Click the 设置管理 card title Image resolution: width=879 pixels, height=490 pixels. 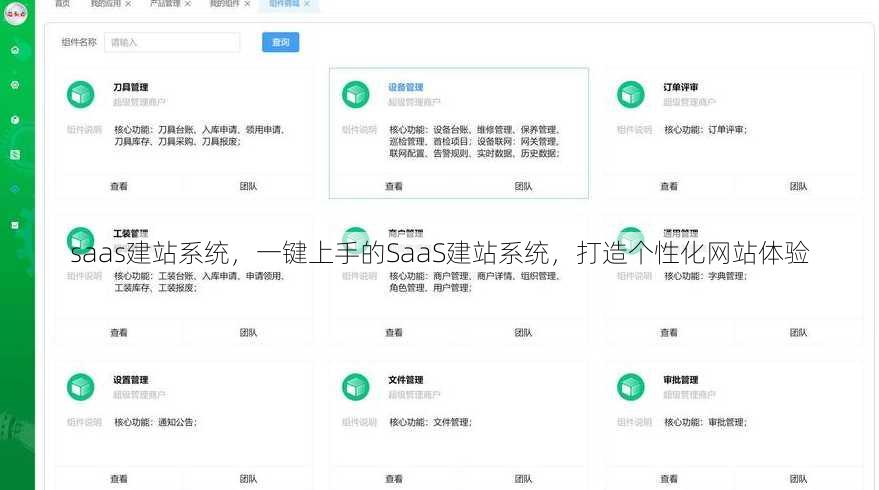point(131,380)
